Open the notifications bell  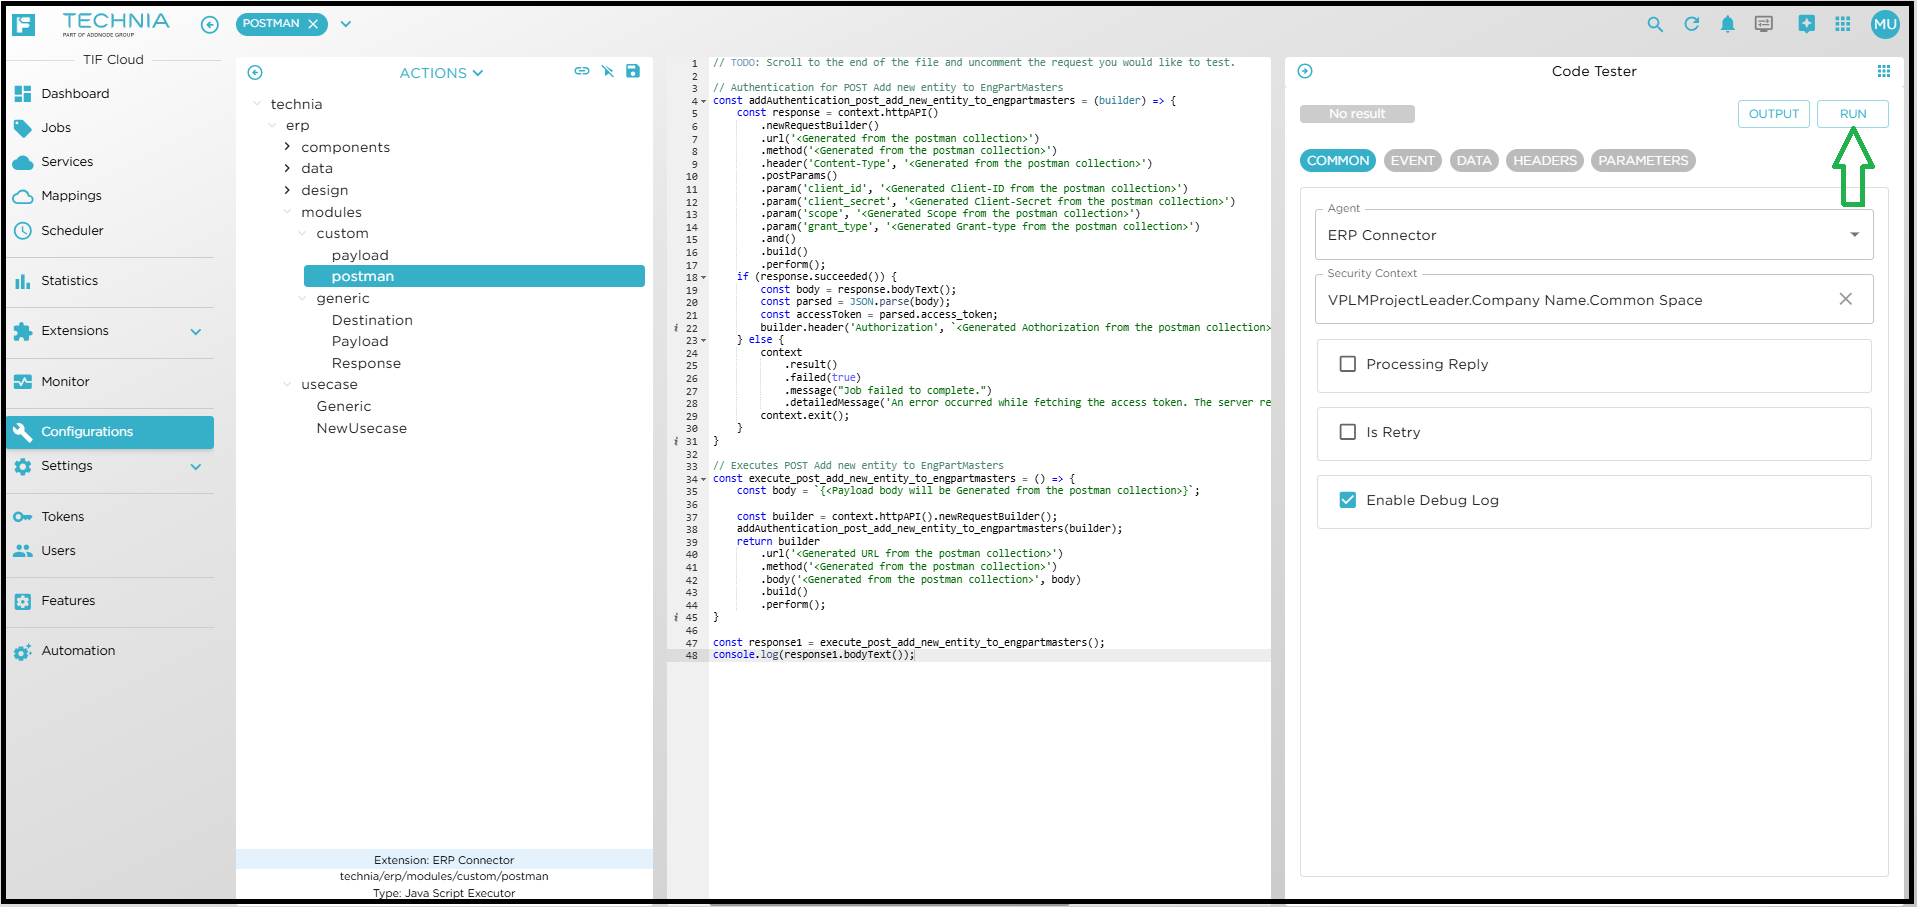pyautogui.click(x=1727, y=24)
